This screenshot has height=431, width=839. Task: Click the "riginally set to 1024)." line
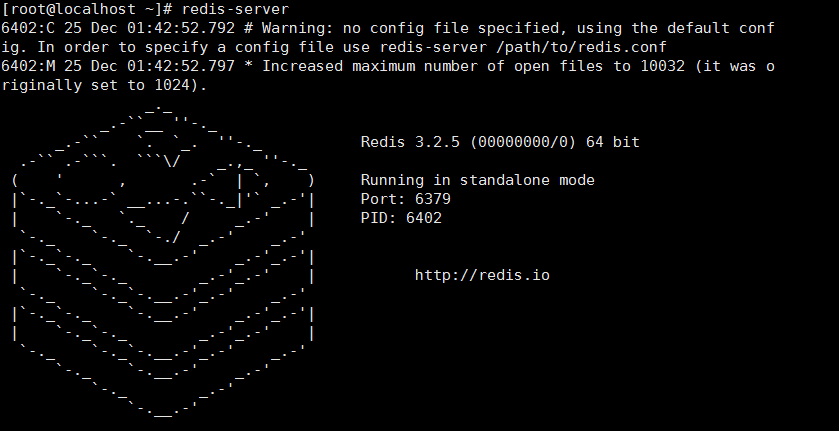tap(104, 86)
